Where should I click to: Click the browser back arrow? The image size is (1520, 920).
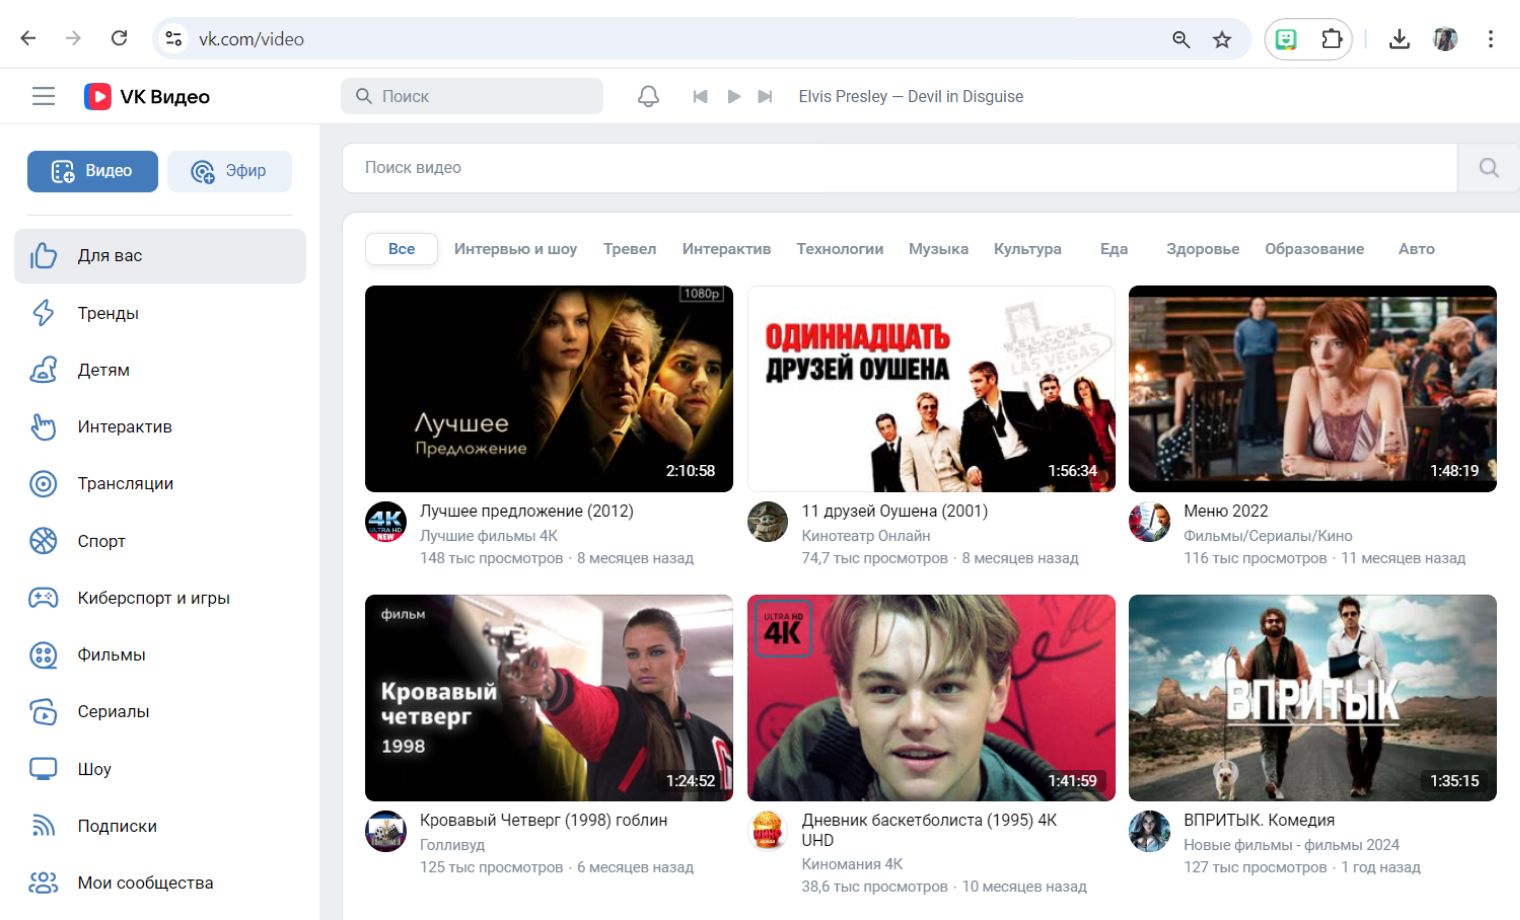28,38
